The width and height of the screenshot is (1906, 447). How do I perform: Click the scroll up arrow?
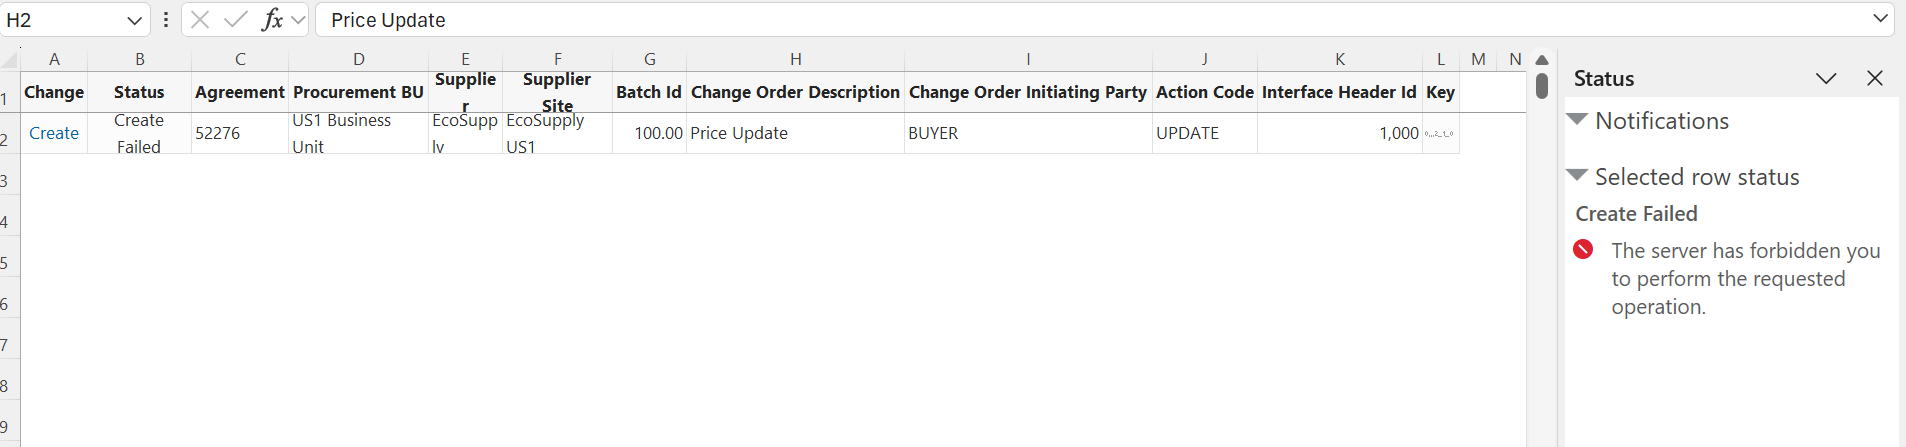1542,60
